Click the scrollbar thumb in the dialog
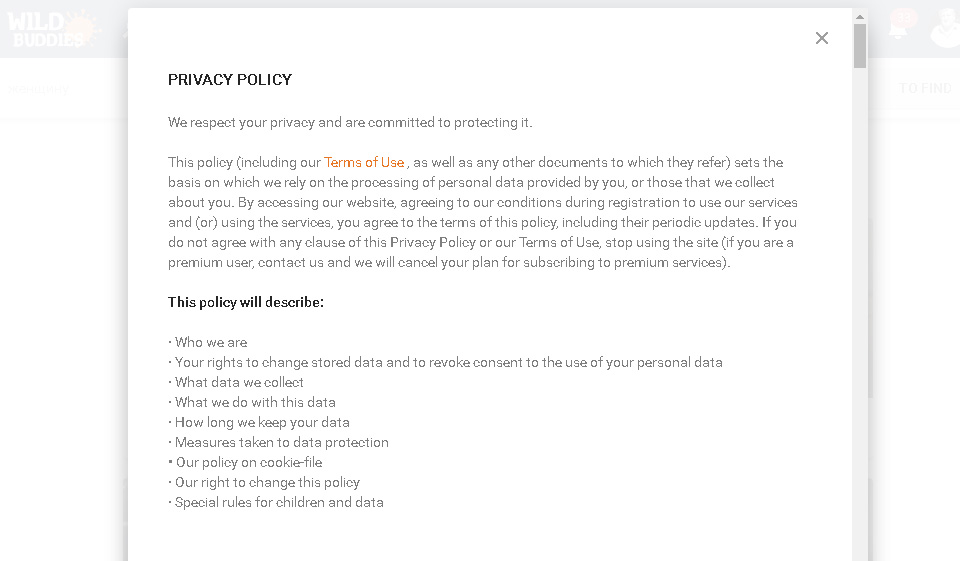 pos(860,45)
